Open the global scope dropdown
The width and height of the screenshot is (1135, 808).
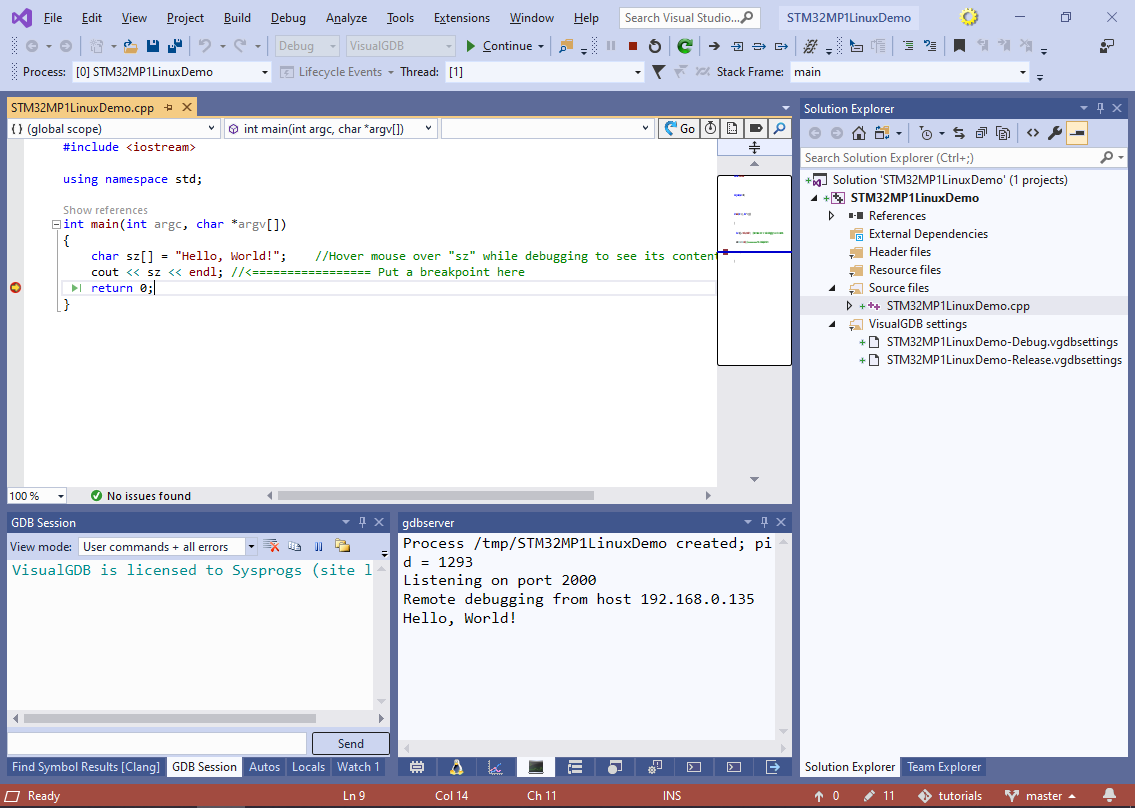pyautogui.click(x=211, y=128)
